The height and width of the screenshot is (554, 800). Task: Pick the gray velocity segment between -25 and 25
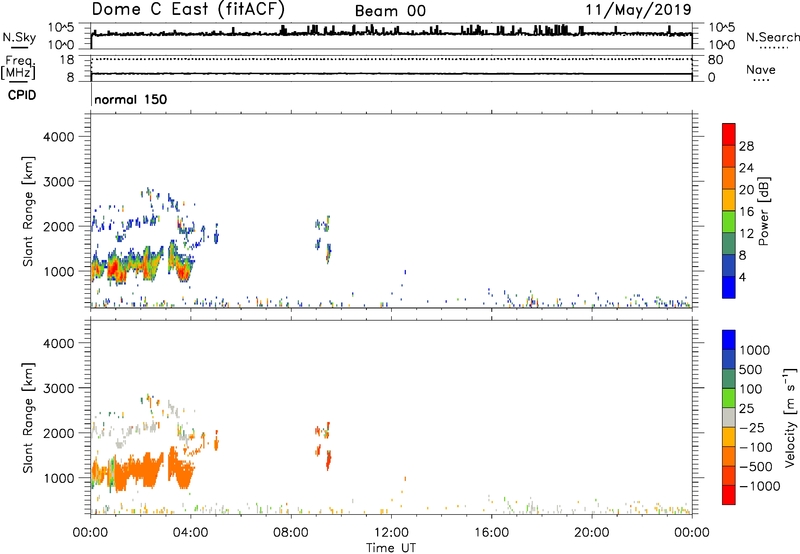pos(729,418)
